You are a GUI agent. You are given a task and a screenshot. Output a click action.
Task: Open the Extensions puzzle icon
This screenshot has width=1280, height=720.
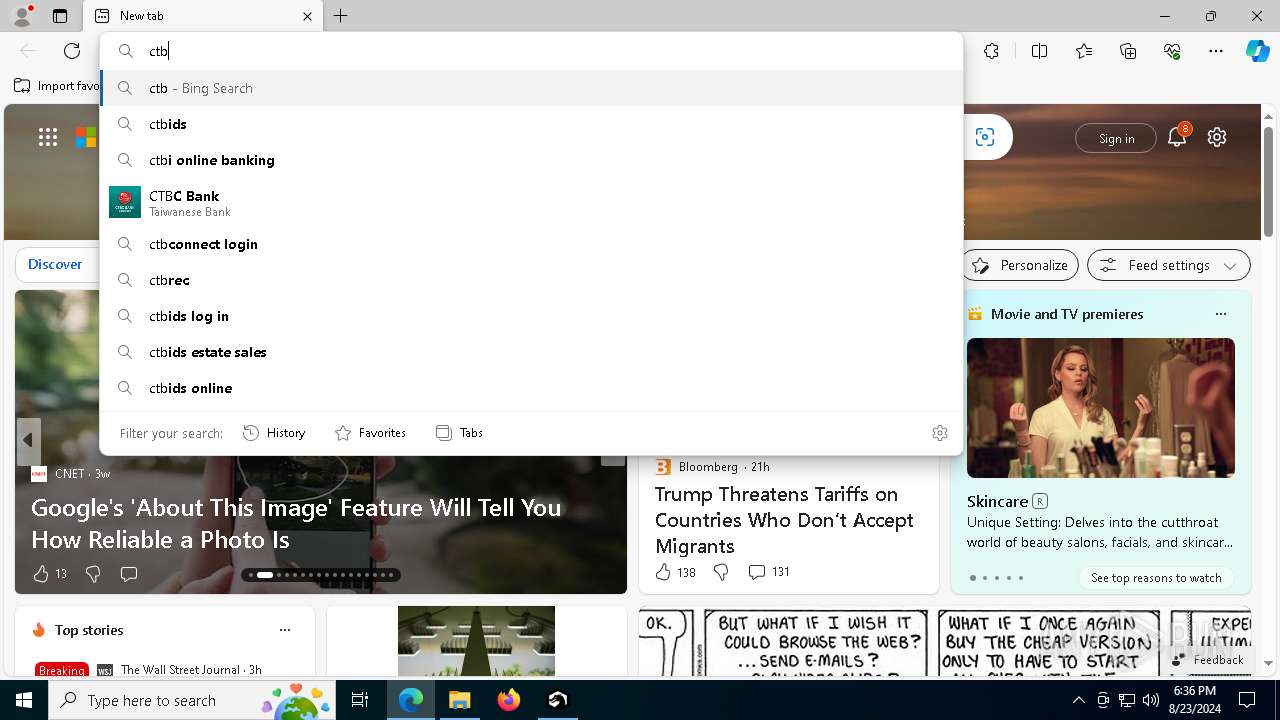991,51
